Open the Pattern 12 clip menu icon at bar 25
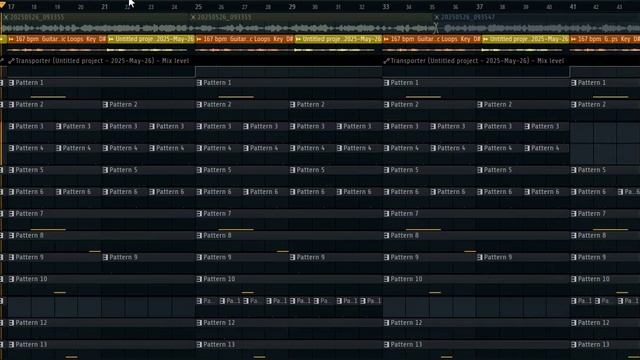 (x=199, y=323)
